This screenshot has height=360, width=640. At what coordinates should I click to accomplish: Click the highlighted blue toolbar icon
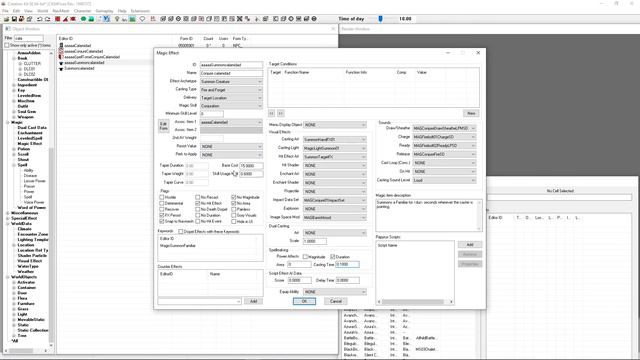107,19
